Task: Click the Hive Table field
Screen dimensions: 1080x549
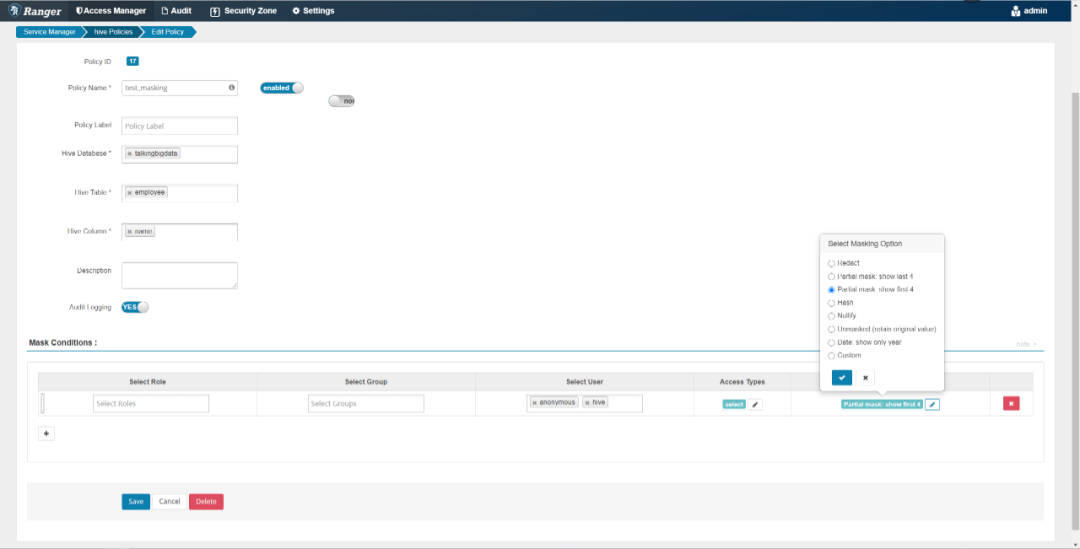Action: tap(179, 193)
